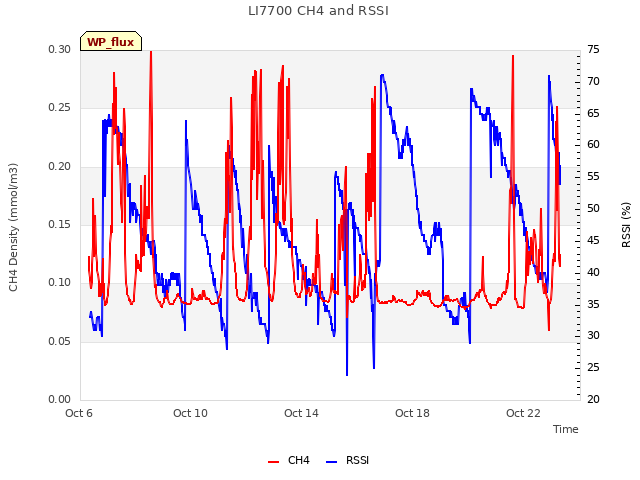Screen dimensions: 640x480
Task: Click the 0.15 left axis value
Action: [x=60, y=224]
